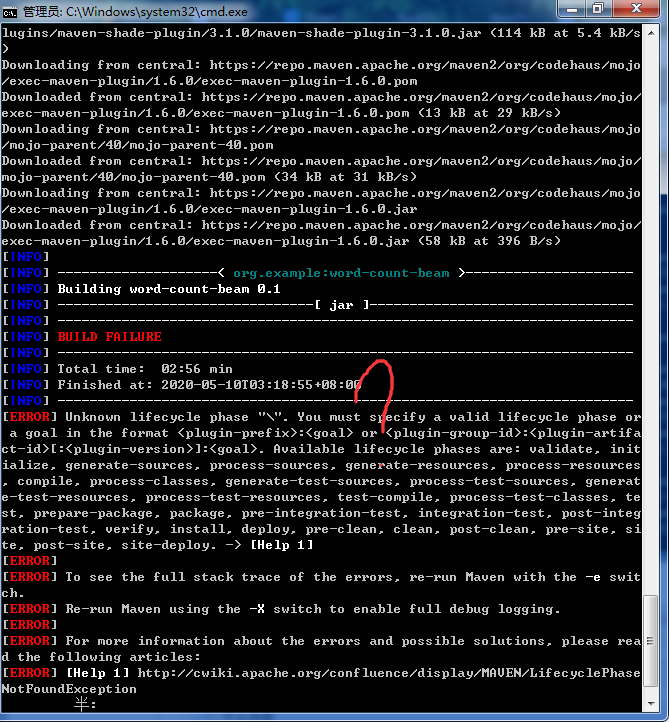Click the 'Finished at: 2020-05-10T03:18:55+08:00' line
Image resolution: width=669 pixels, height=722 pixels.
[x=209, y=385]
